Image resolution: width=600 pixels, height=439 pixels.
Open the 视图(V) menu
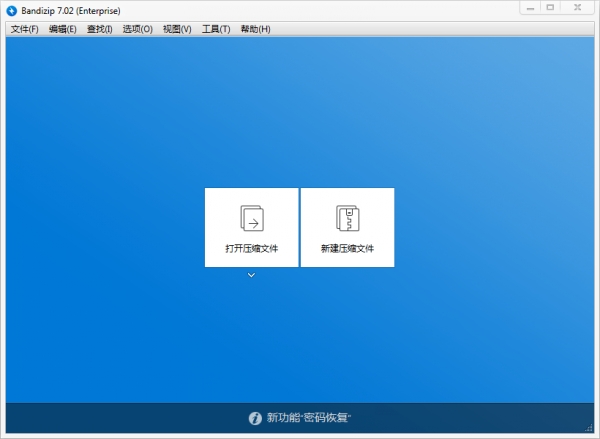[x=177, y=29]
